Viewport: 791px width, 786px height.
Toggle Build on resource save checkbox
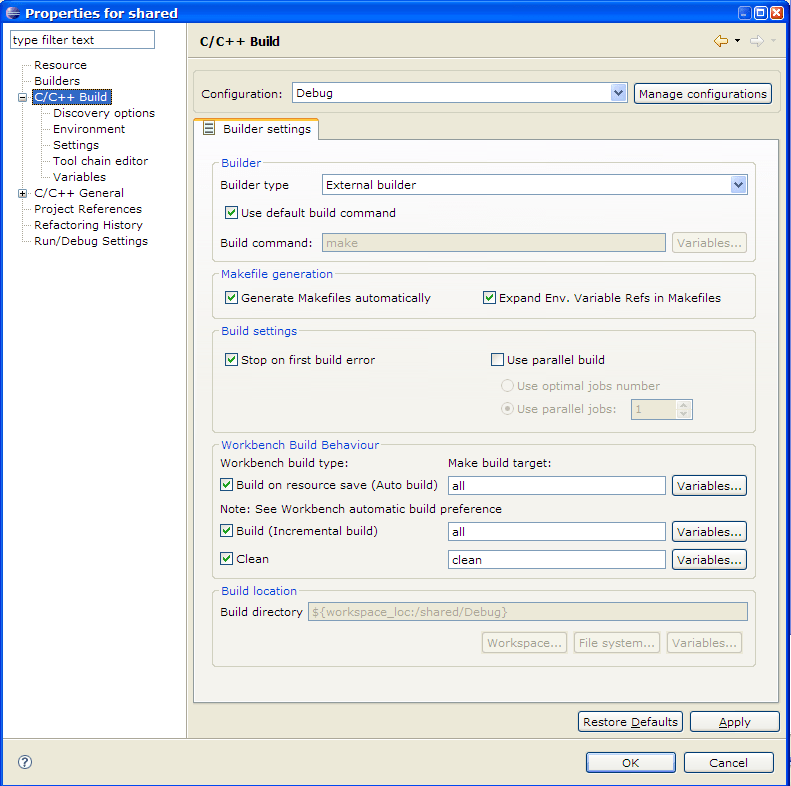coord(227,485)
